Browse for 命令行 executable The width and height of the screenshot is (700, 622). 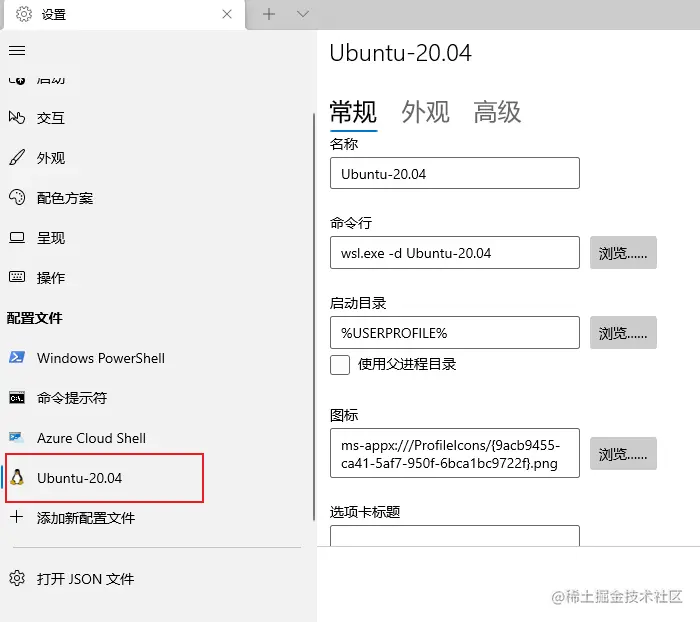[623, 253]
